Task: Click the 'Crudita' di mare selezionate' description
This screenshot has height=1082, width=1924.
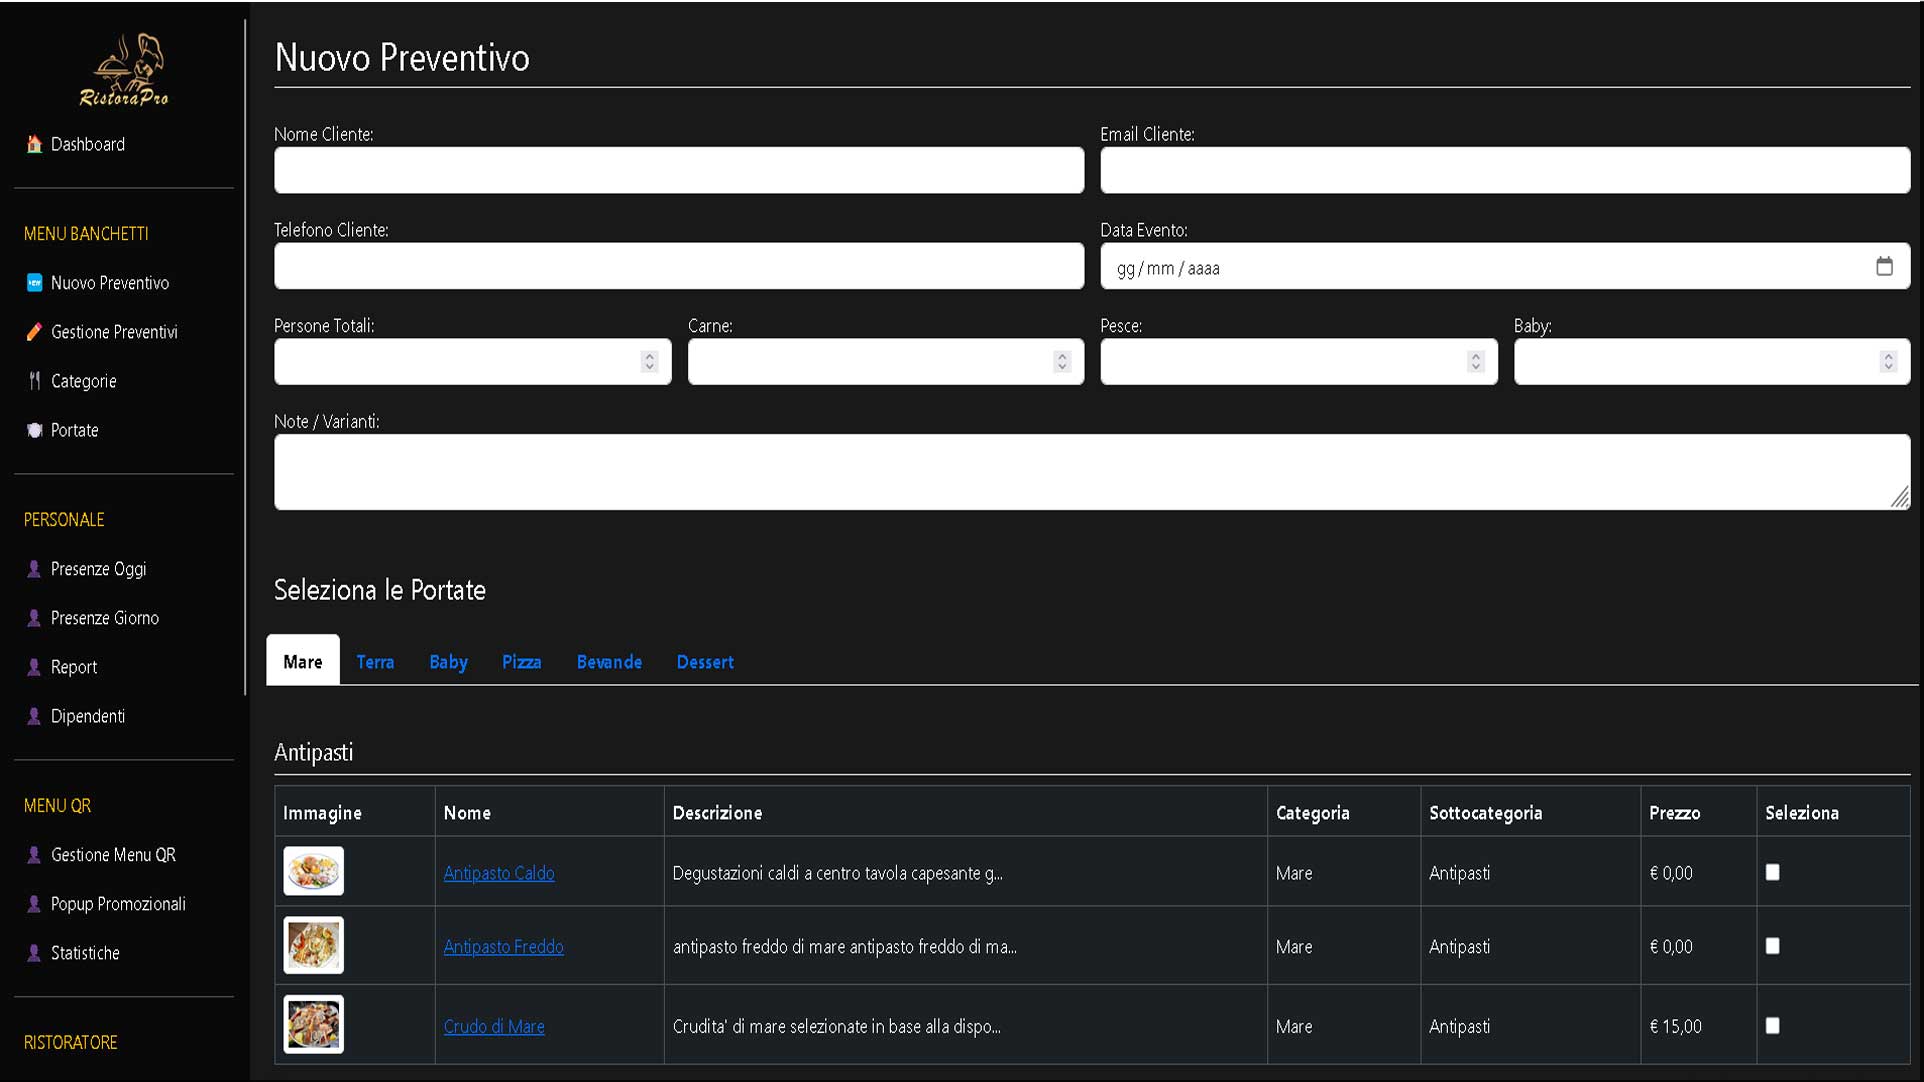Action: [836, 1026]
